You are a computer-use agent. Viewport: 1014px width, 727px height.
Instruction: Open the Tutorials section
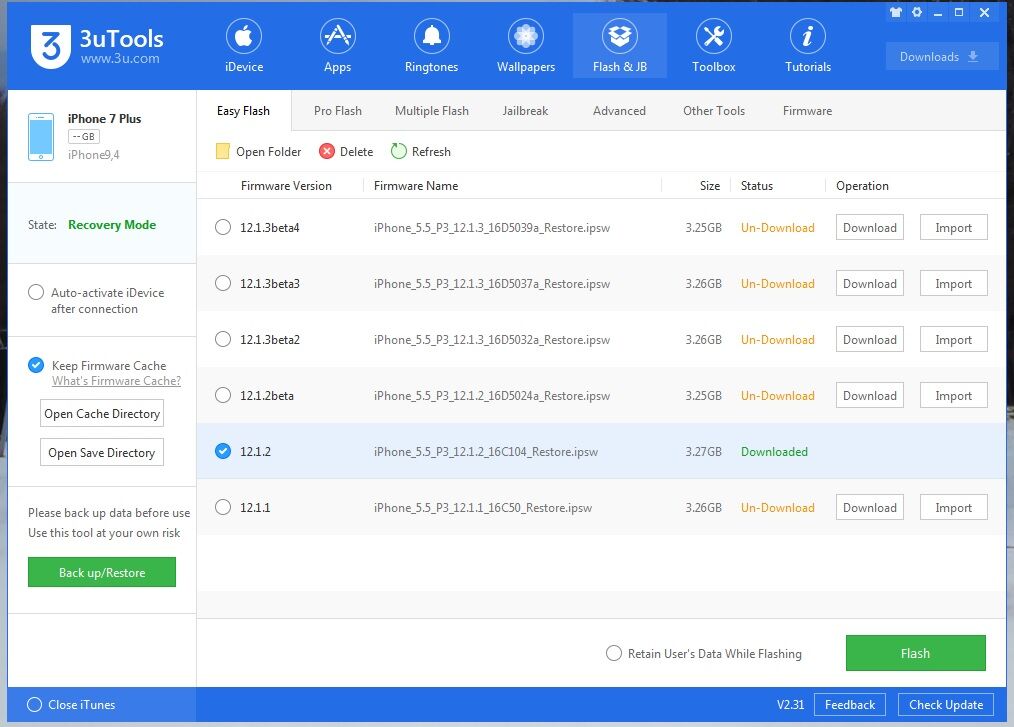pyautogui.click(x=808, y=46)
